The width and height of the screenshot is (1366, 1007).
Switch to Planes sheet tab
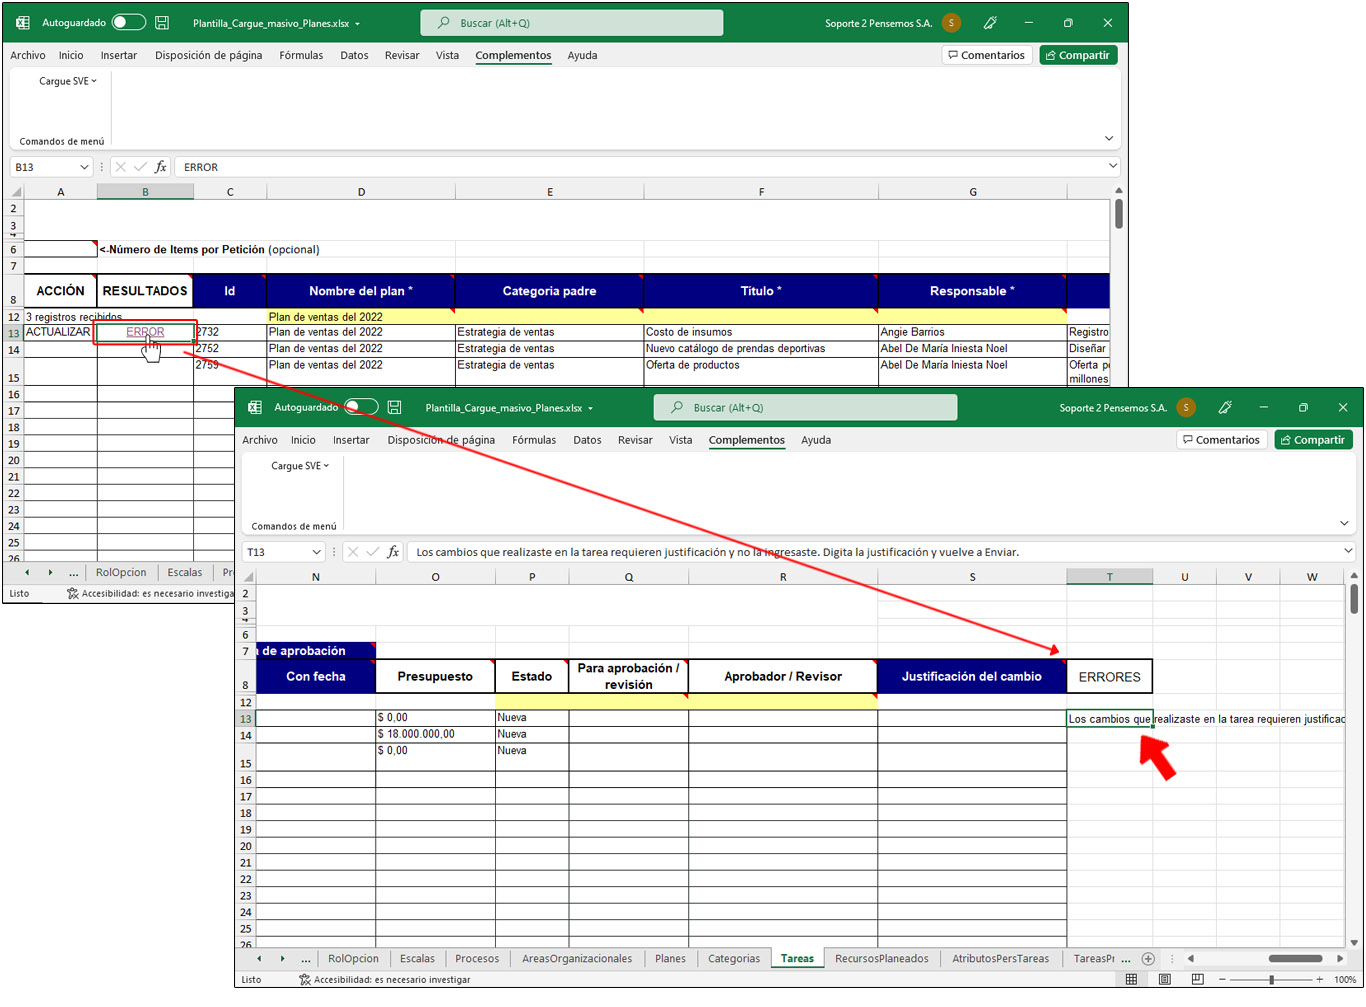coord(670,958)
